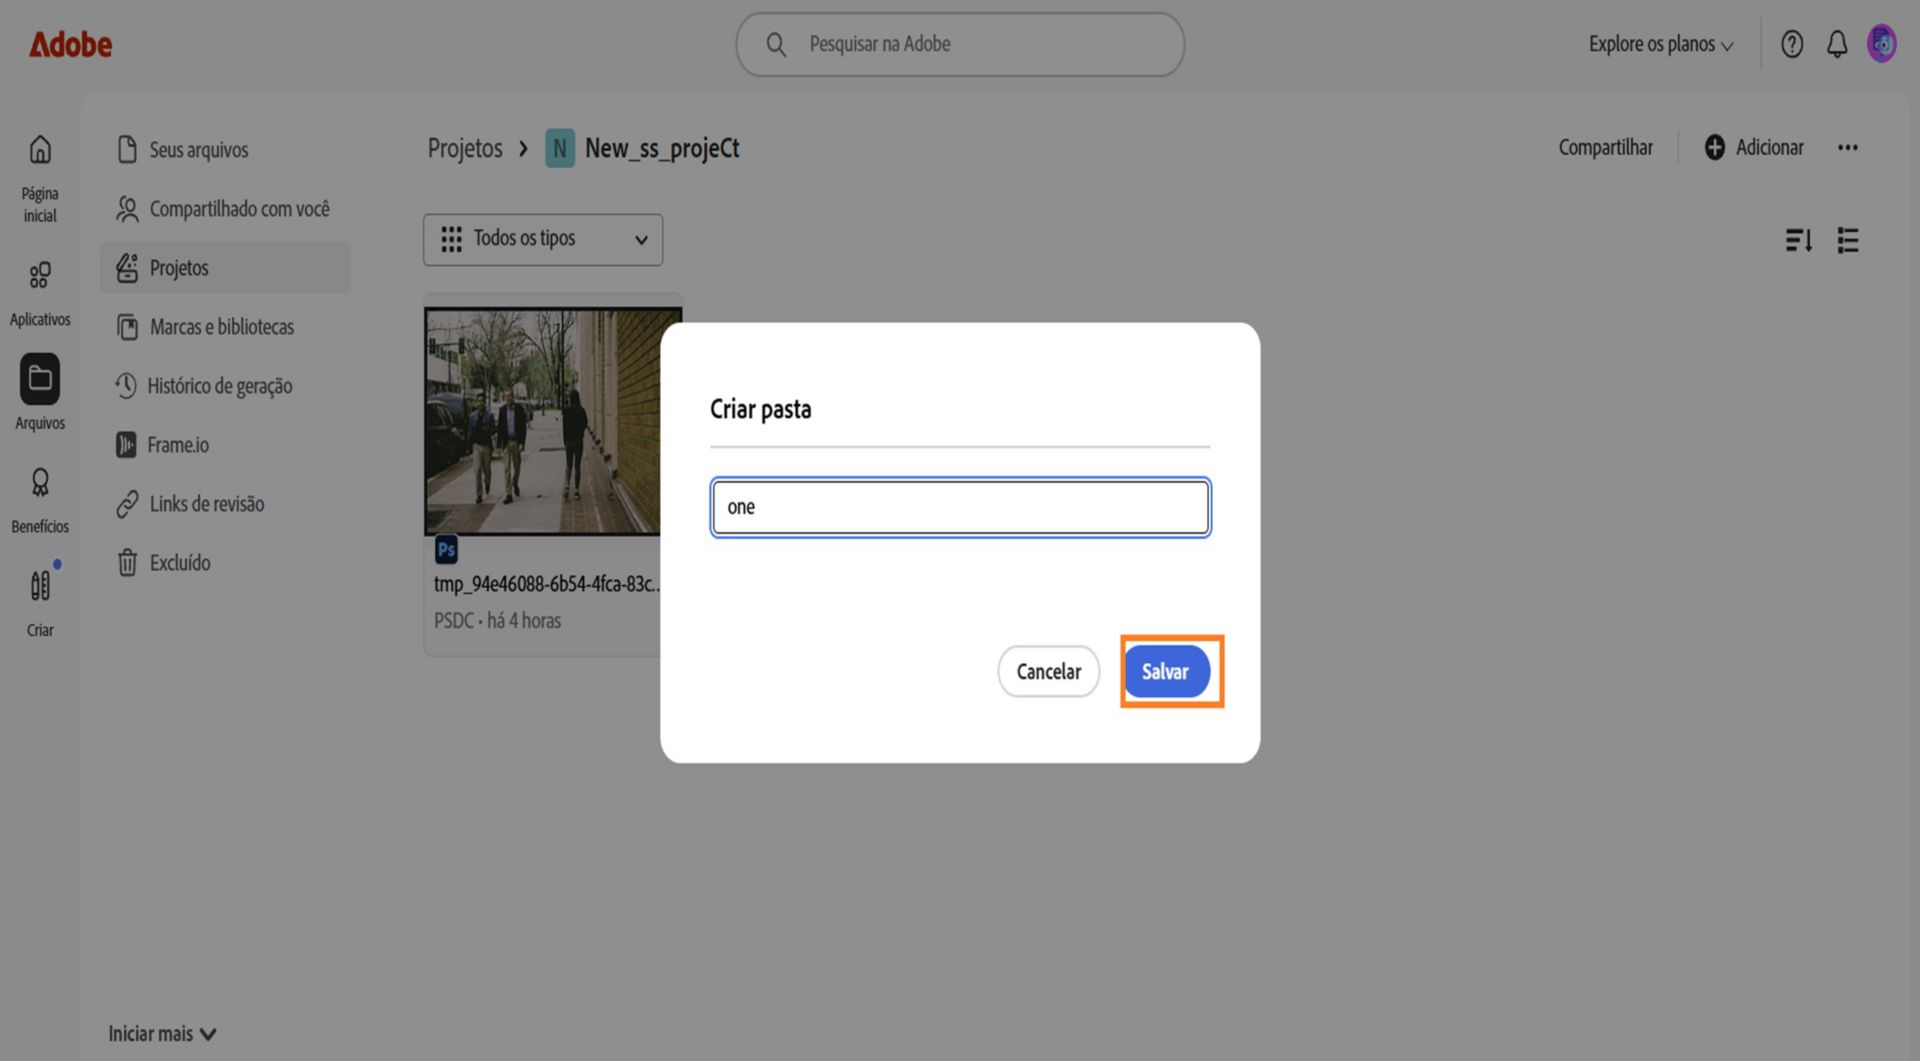The image size is (1920, 1061).
Task: Open Compartilhado com você
Action: (222, 208)
